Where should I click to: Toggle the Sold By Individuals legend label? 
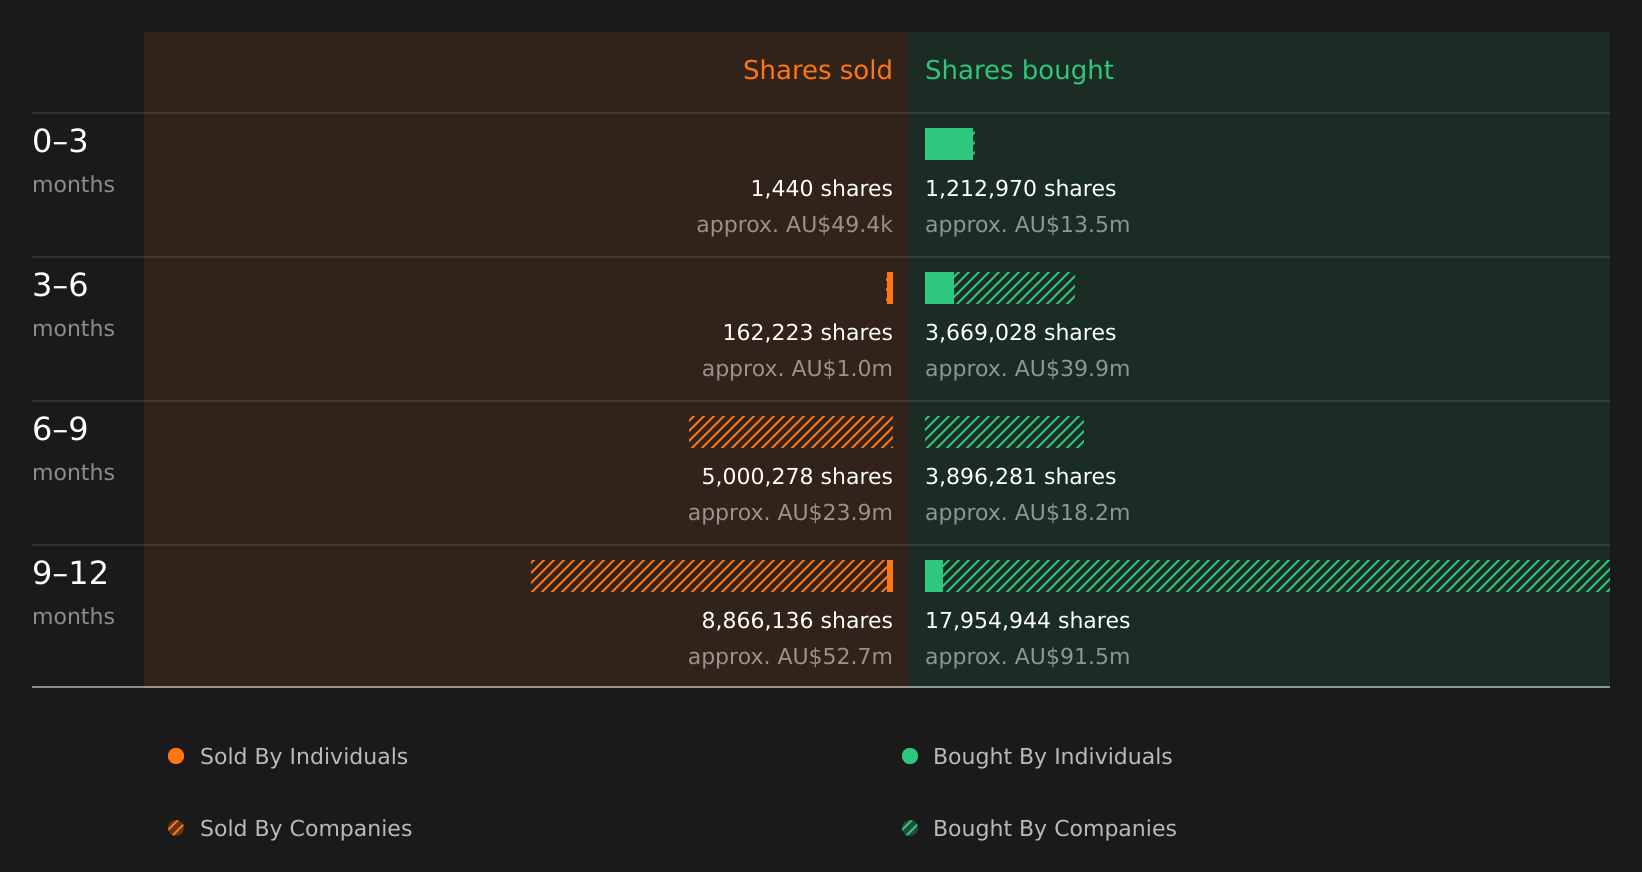tap(304, 757)
